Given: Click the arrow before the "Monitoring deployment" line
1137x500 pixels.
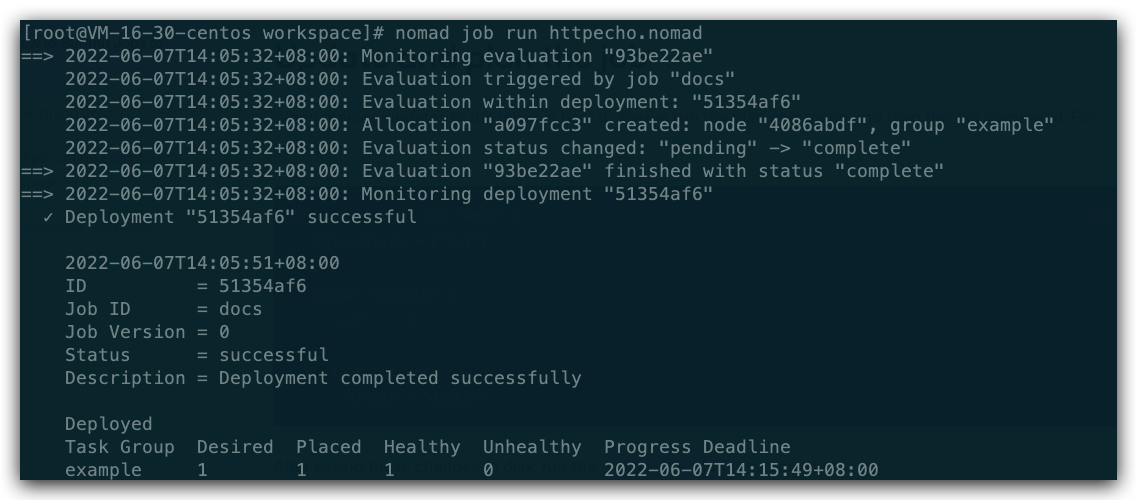Looking at the screenshot, I should [36, 194].
